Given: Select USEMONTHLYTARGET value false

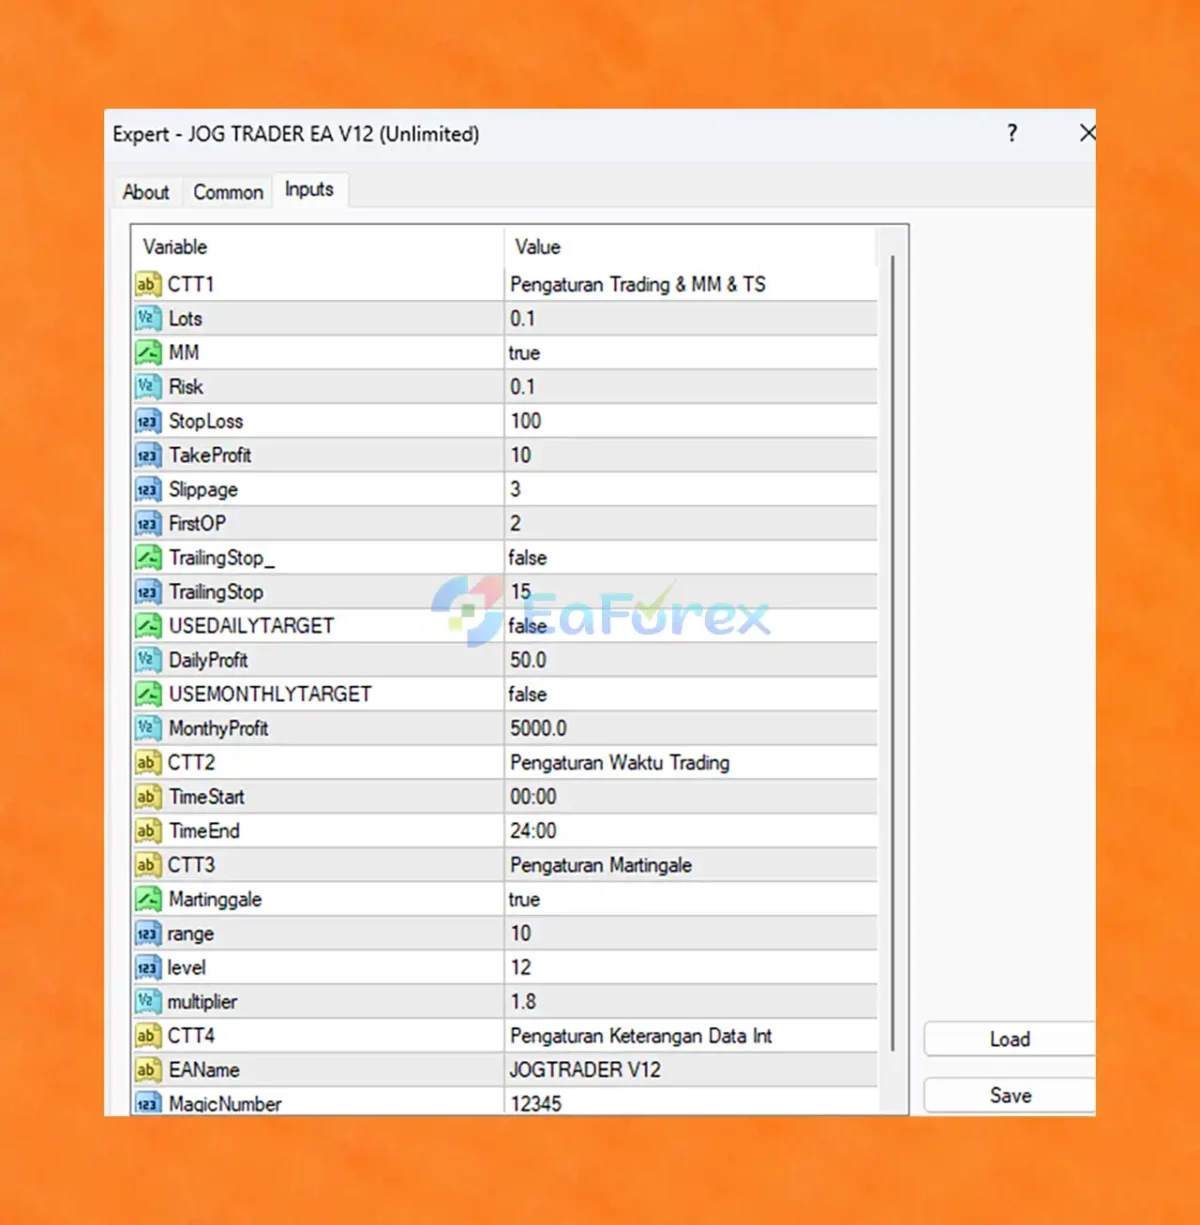Looking at the screenshot, I should point(527,694).
